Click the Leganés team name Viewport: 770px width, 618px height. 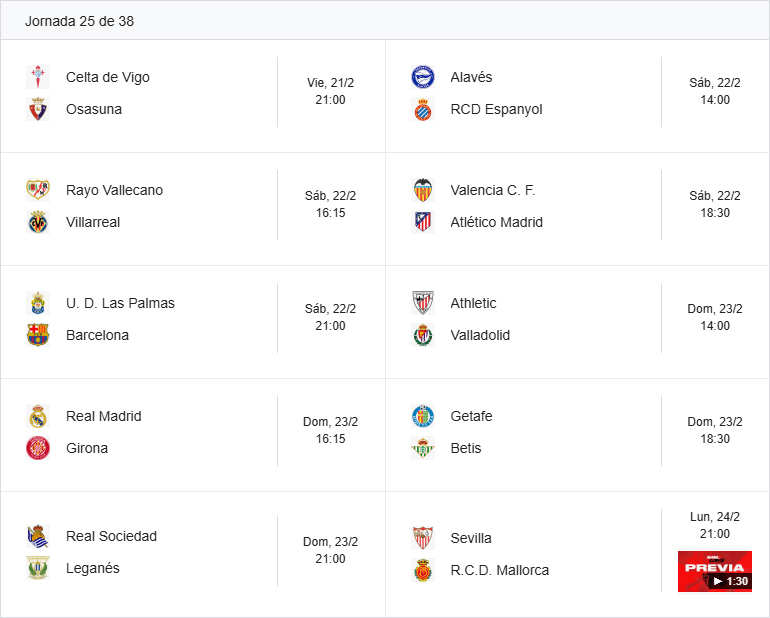tap(92, 568)
